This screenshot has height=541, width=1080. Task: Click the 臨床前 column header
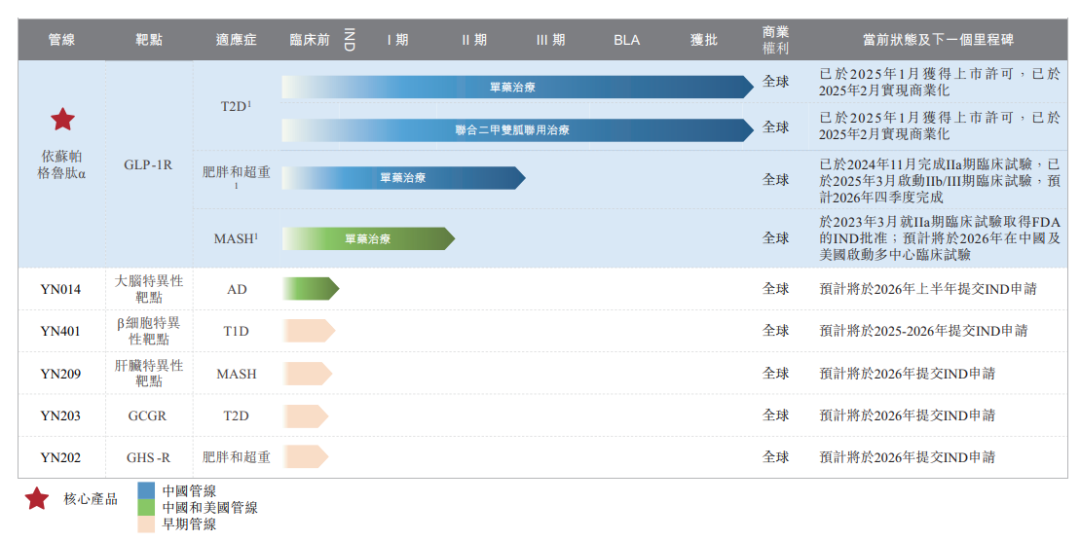tap(309, 40)
